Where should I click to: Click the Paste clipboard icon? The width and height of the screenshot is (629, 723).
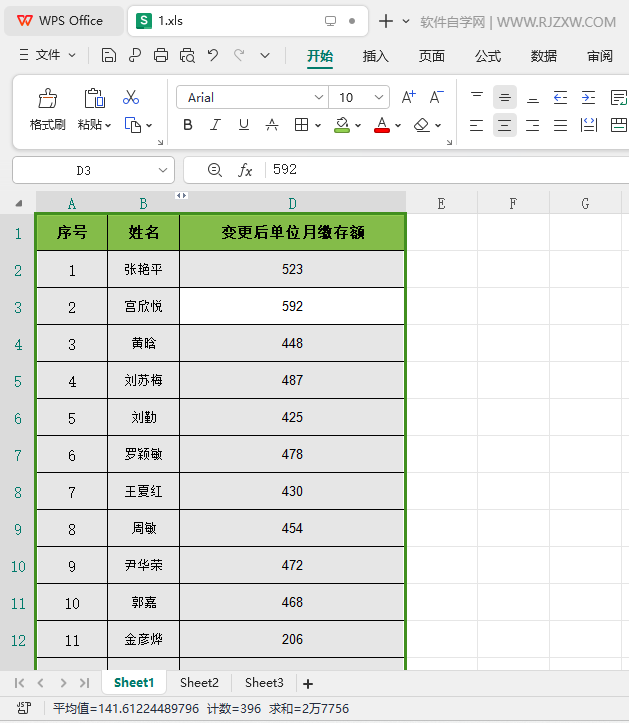pyautogui.click(x=95, y=98)
